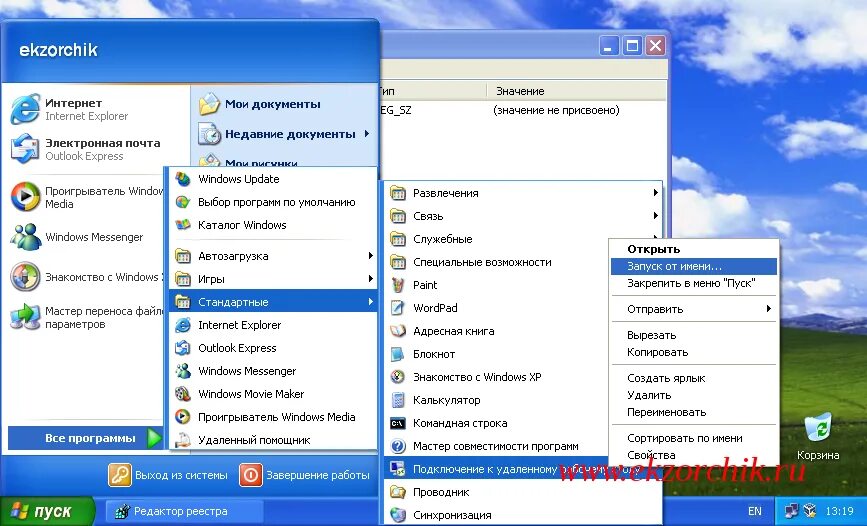Expand Служебные folder
The width and height of the screenshot is (867, 526).
tap(495, 239)
